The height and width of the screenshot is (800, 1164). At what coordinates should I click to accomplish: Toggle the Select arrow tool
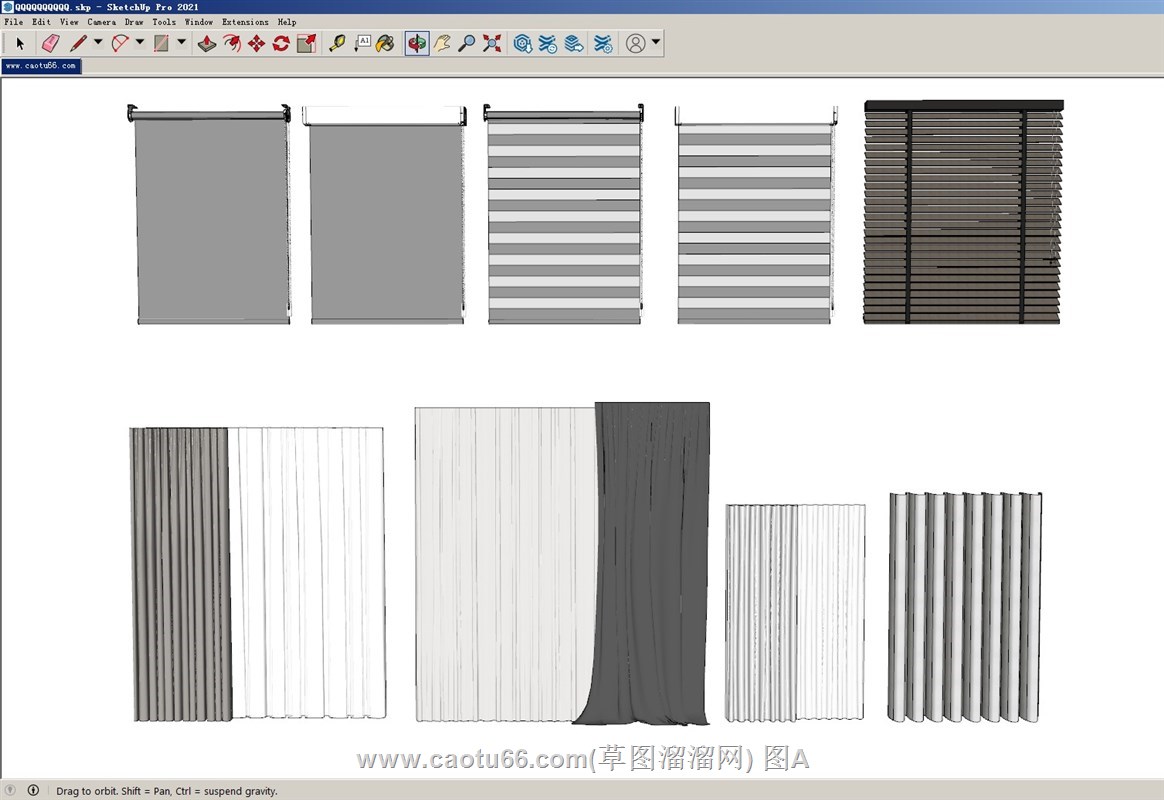19,43
